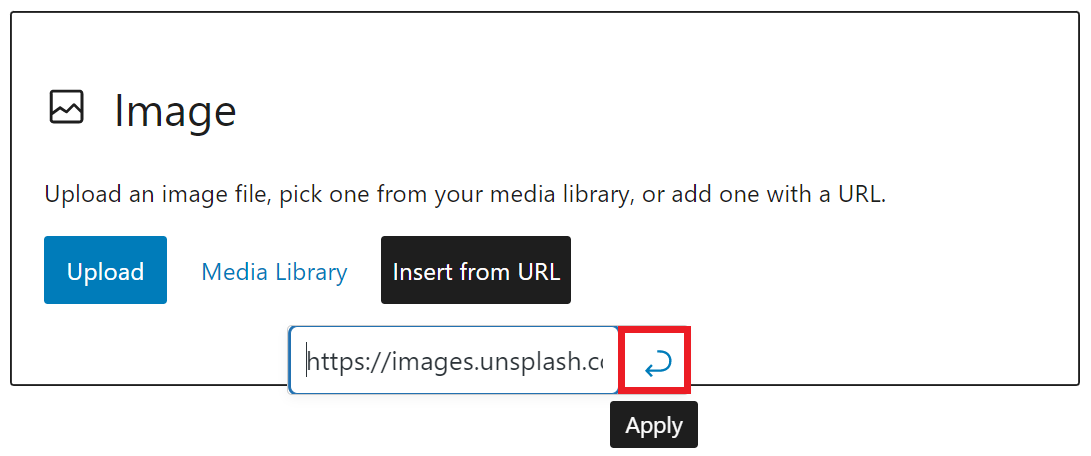Click the Apply tooltip label
This screenshot has width=1091, height=456.
[x=654, y=425]
